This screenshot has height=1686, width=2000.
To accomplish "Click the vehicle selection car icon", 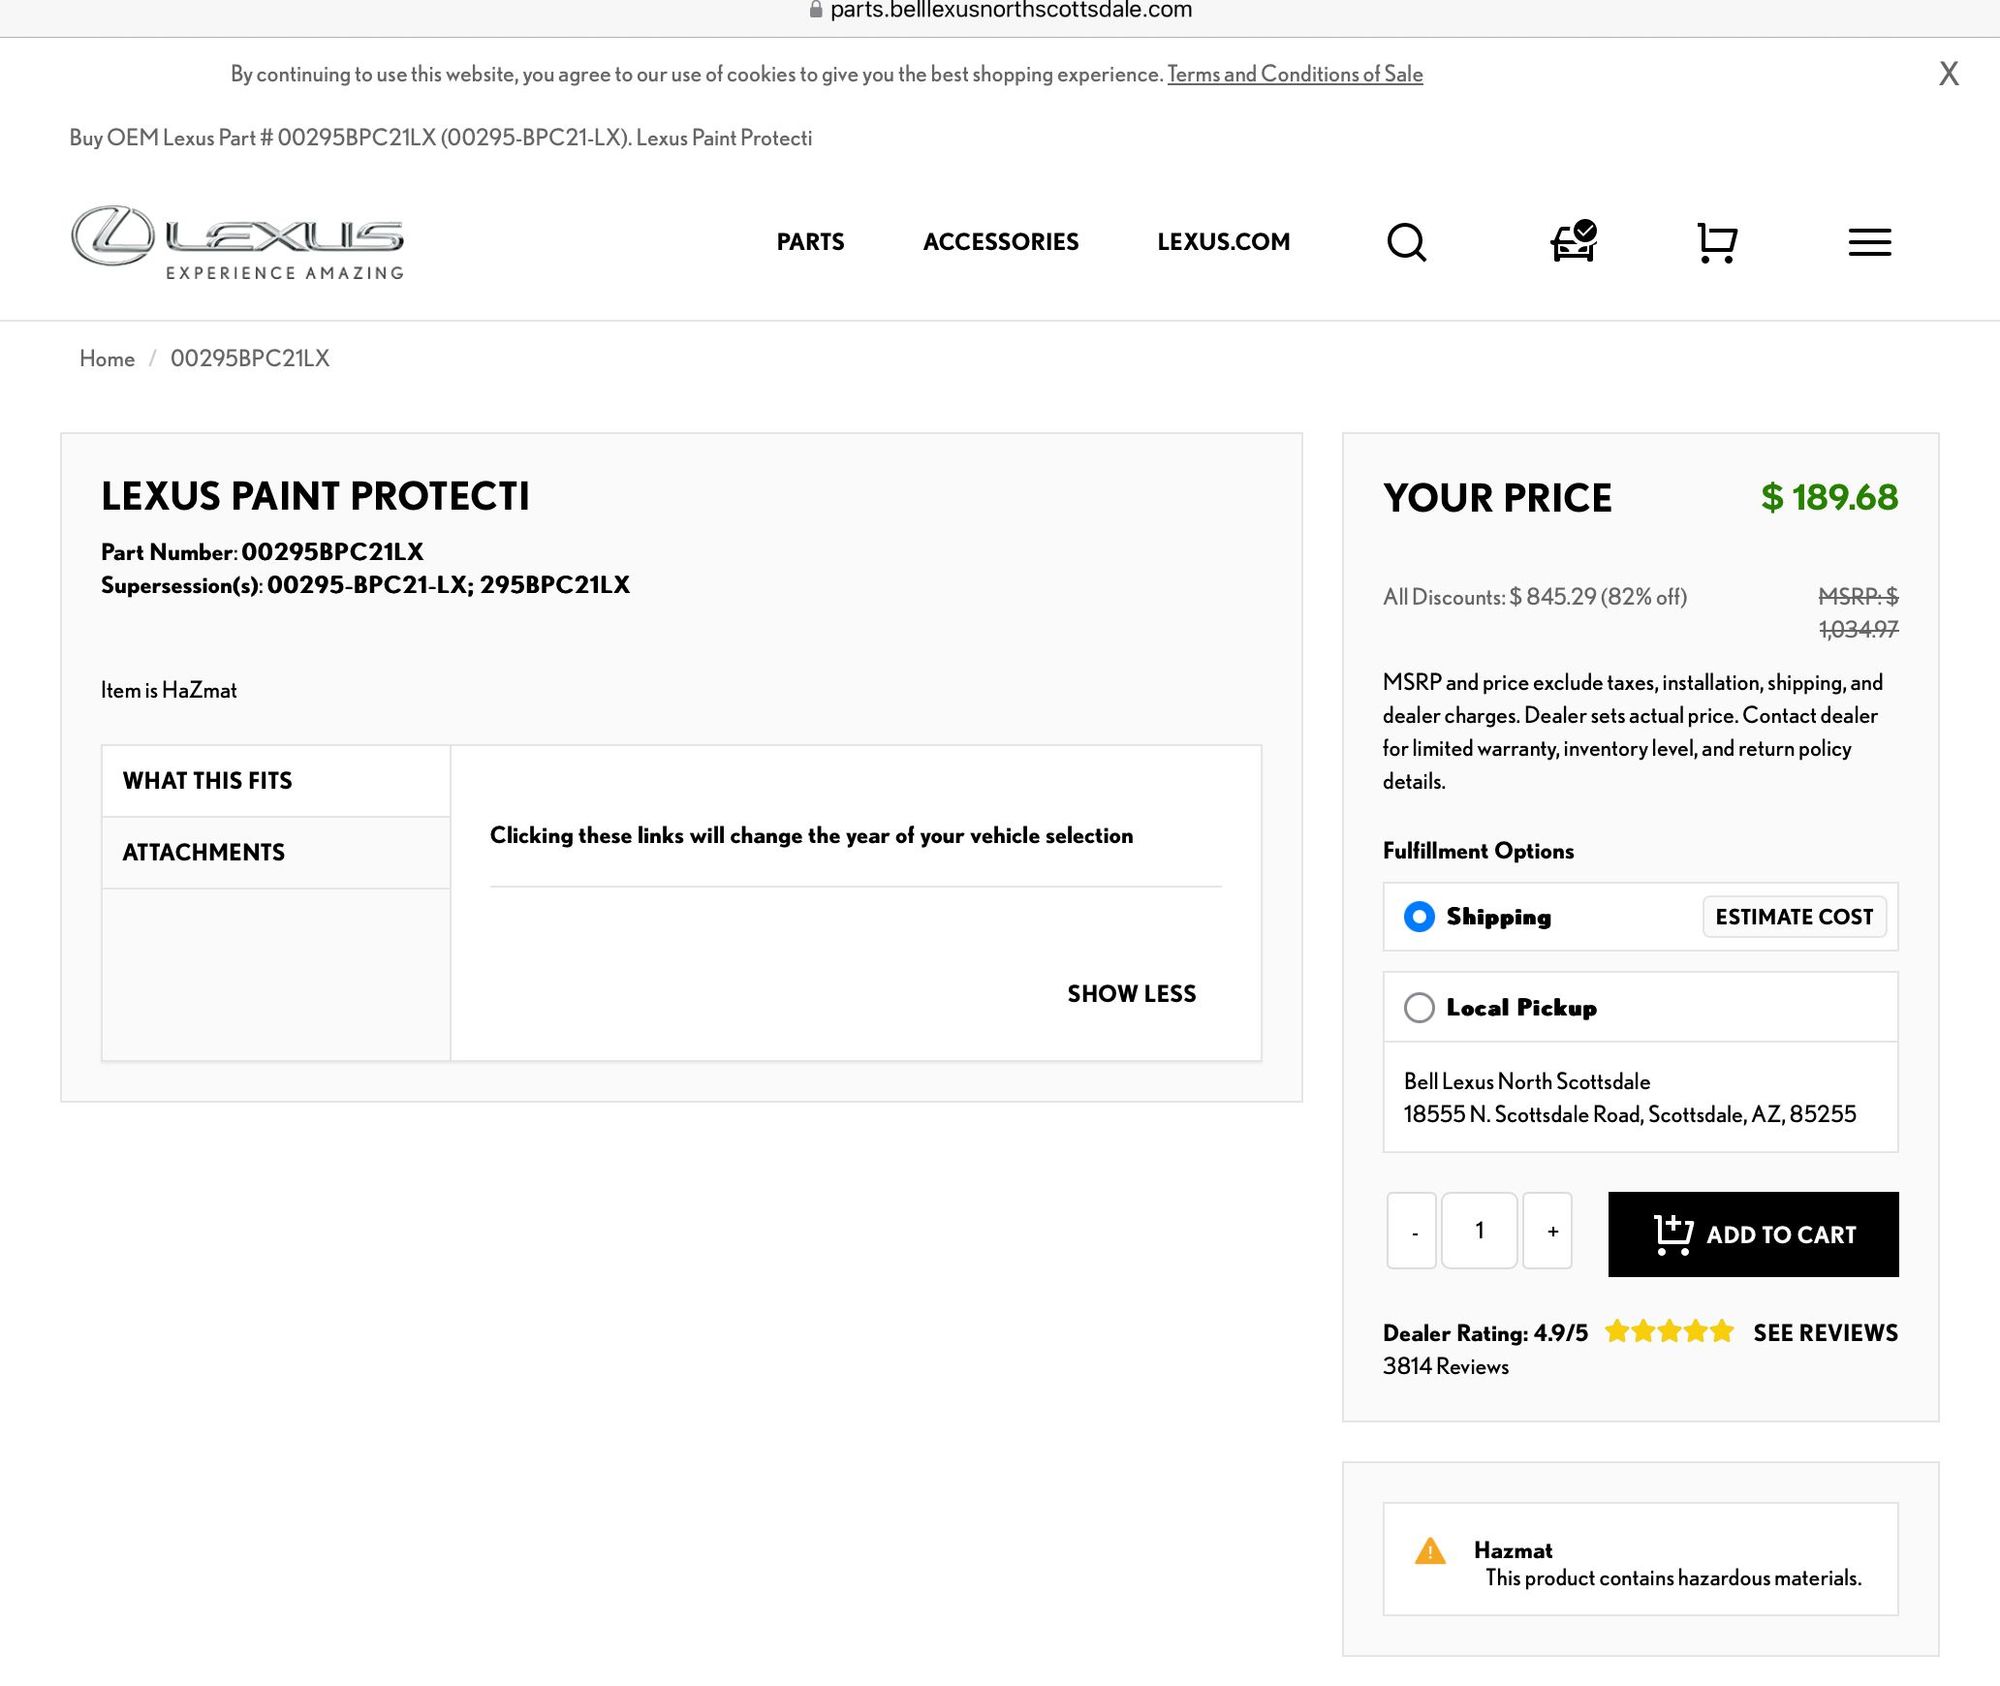I will (x=1573, y=242).
